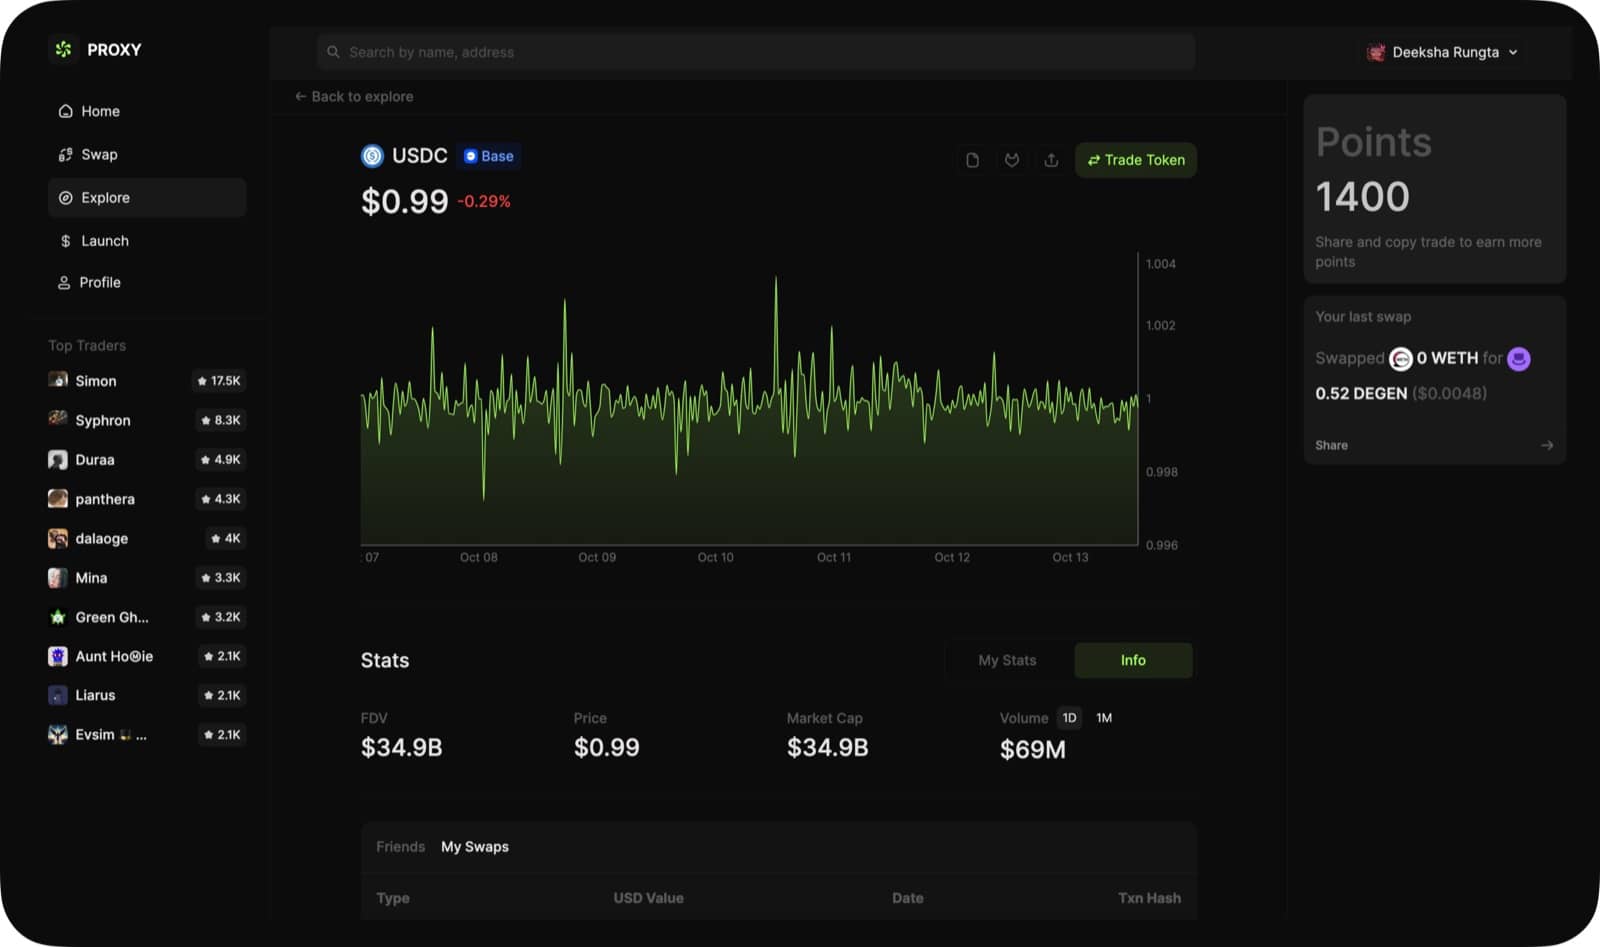Go back to explore
This screenshot has height=947, width=1600.
354,96
